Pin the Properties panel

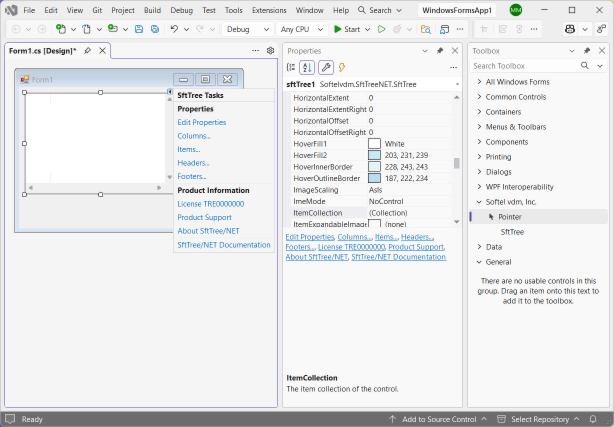pos(440,51)
